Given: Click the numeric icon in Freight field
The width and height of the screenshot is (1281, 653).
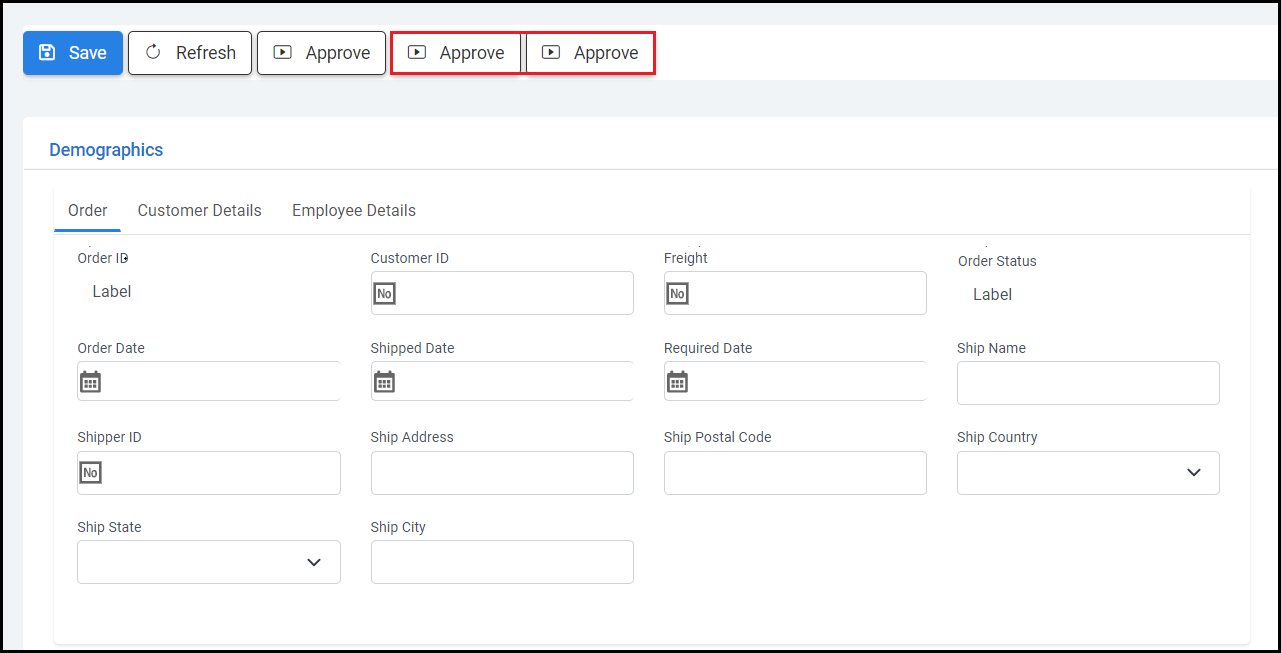Looking at the screenshot, I should 677,293.
